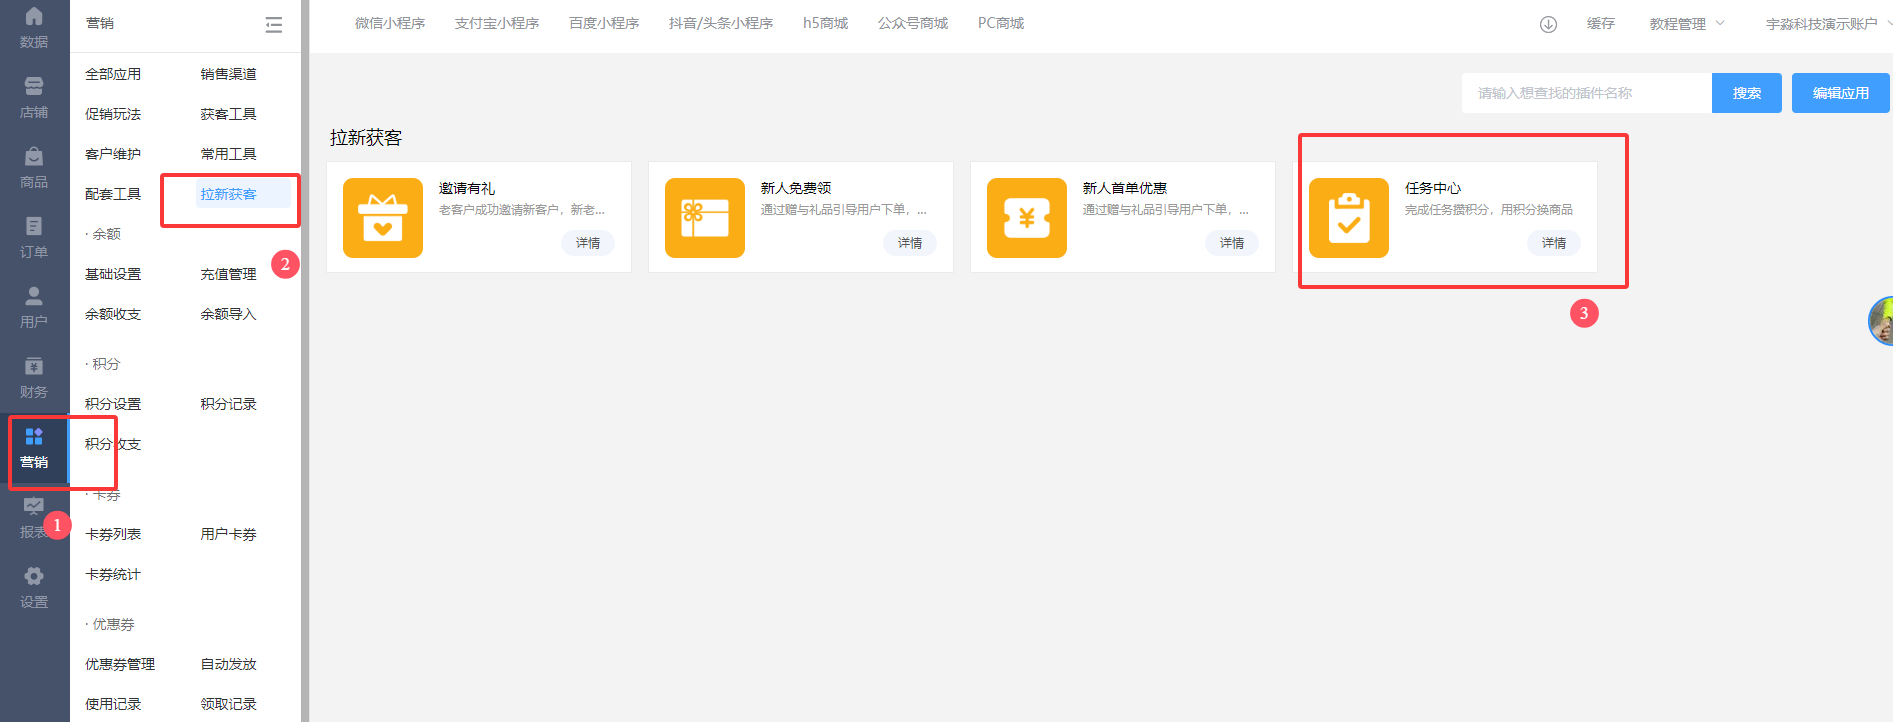
Task: Open 卡券列表 menu item
Action: [x=113, y=534]
